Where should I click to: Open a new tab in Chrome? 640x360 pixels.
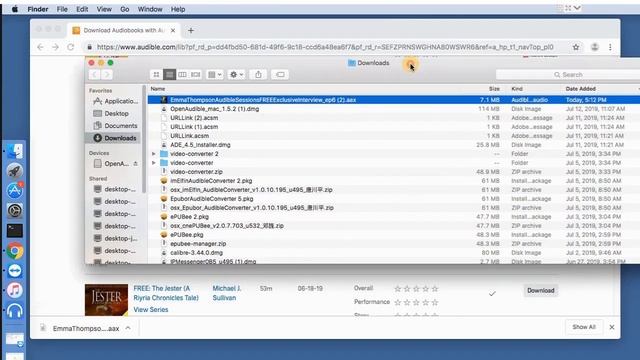point(191,30)
